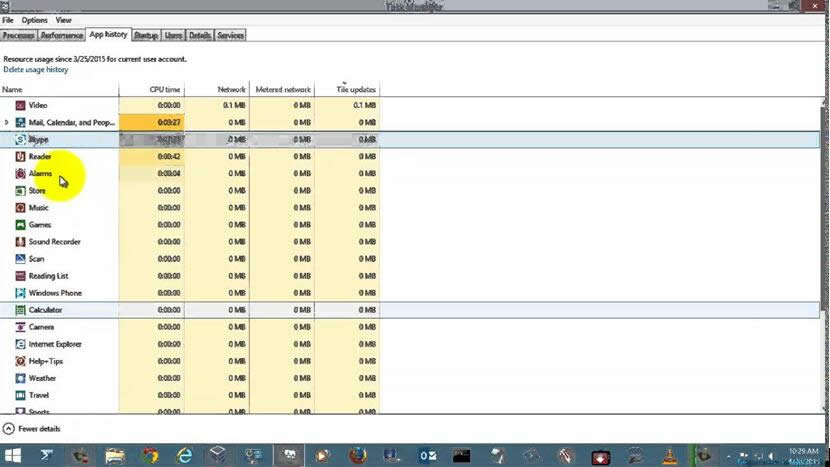Select the Sound Recorder row
Viewport: 830px width, 467px height.
point(54,242)
